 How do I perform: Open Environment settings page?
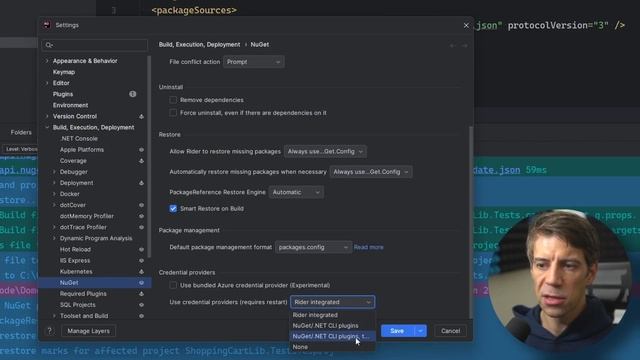pos(70,105)
